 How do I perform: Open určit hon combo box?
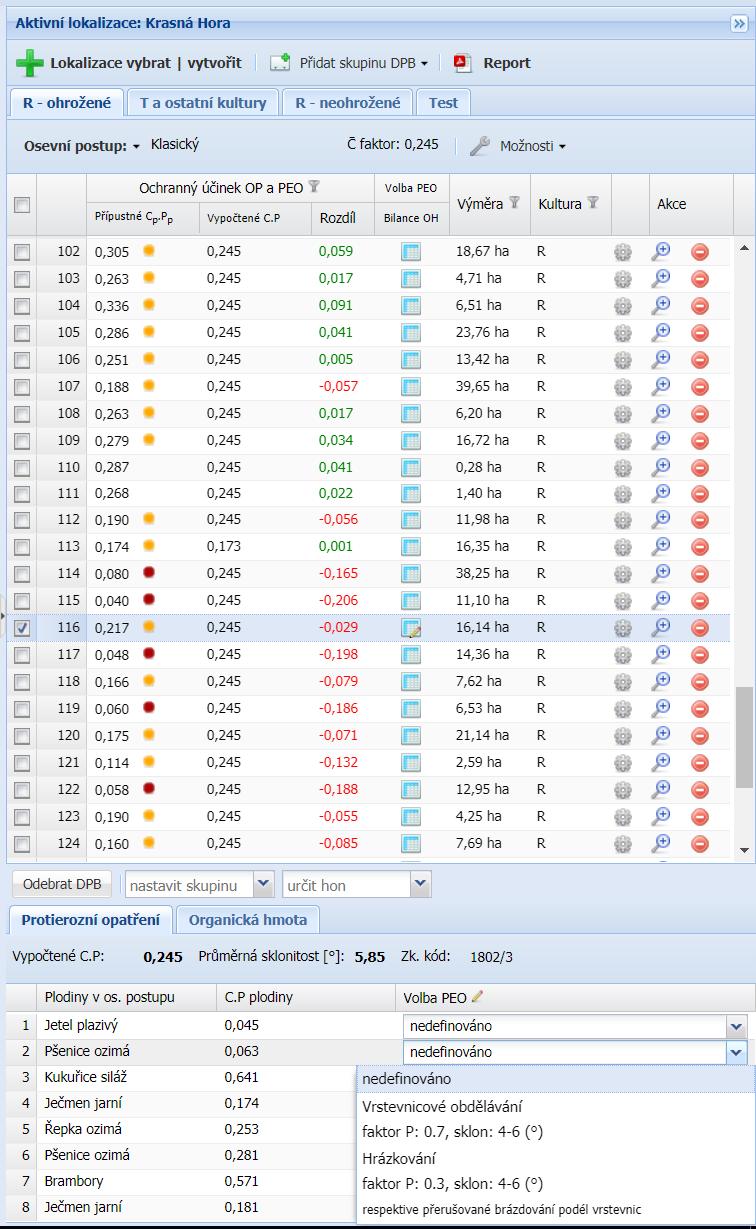coord(356,885)
